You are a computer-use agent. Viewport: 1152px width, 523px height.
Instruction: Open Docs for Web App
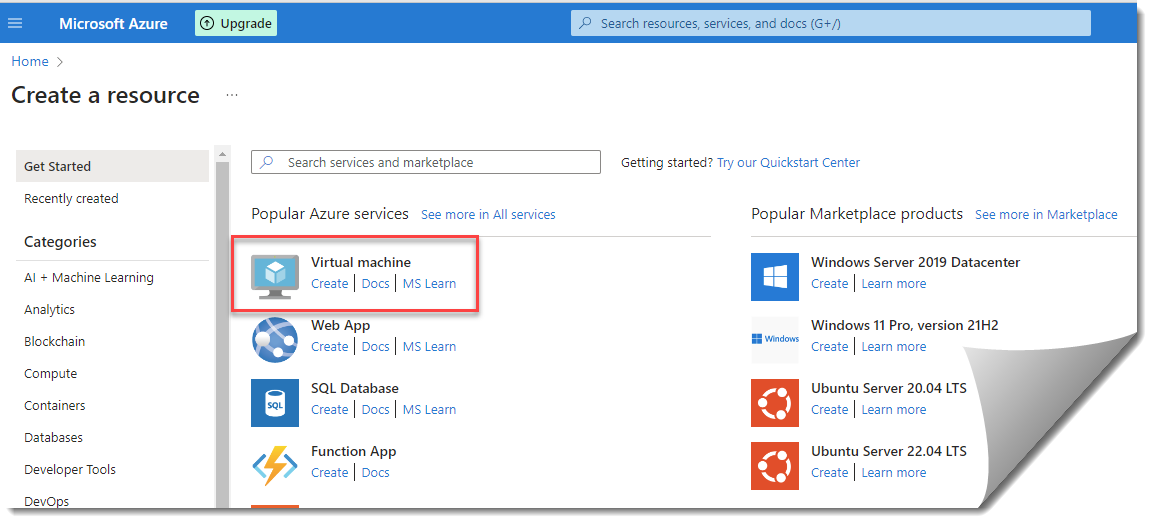[375, 347]
